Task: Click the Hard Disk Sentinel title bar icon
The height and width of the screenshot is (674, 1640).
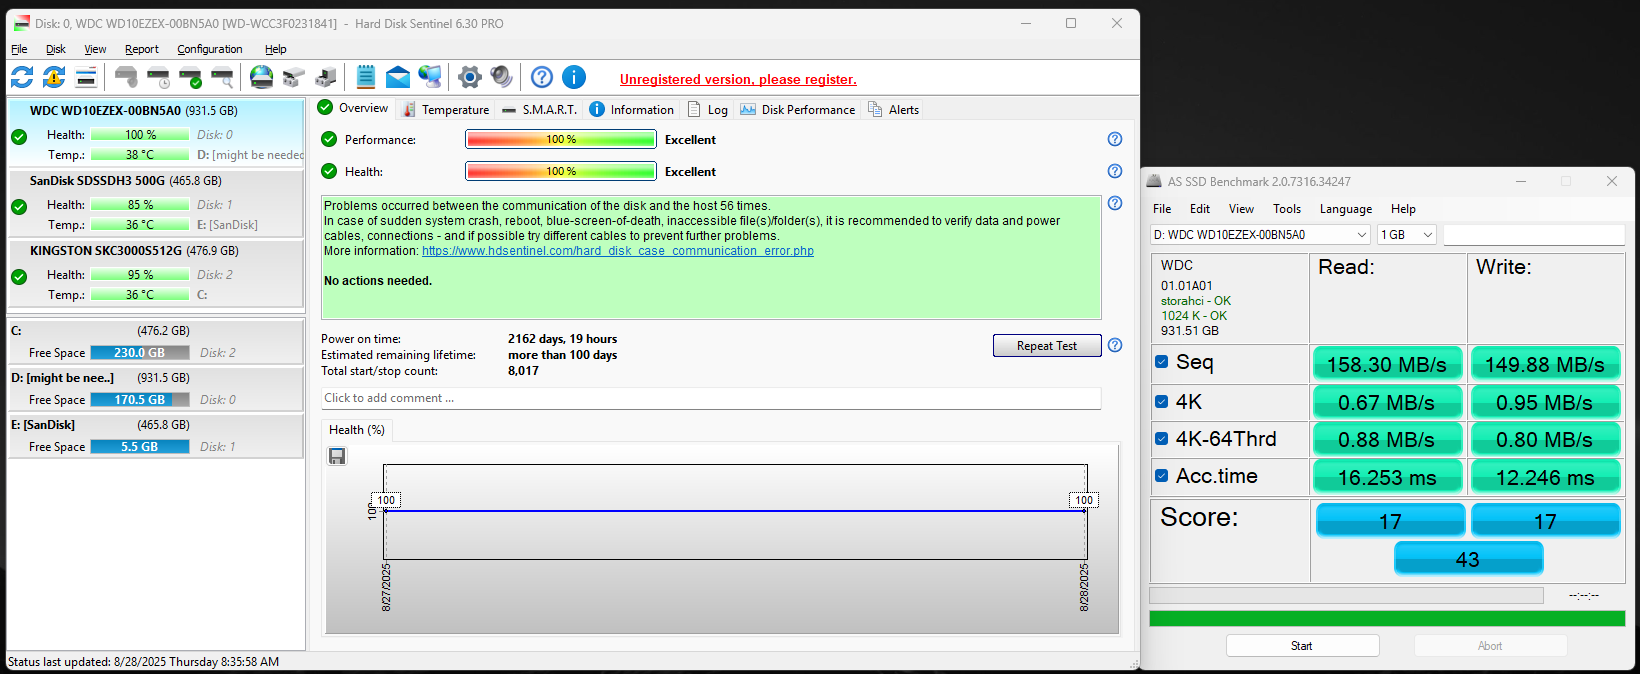Action: click(21, 23)
